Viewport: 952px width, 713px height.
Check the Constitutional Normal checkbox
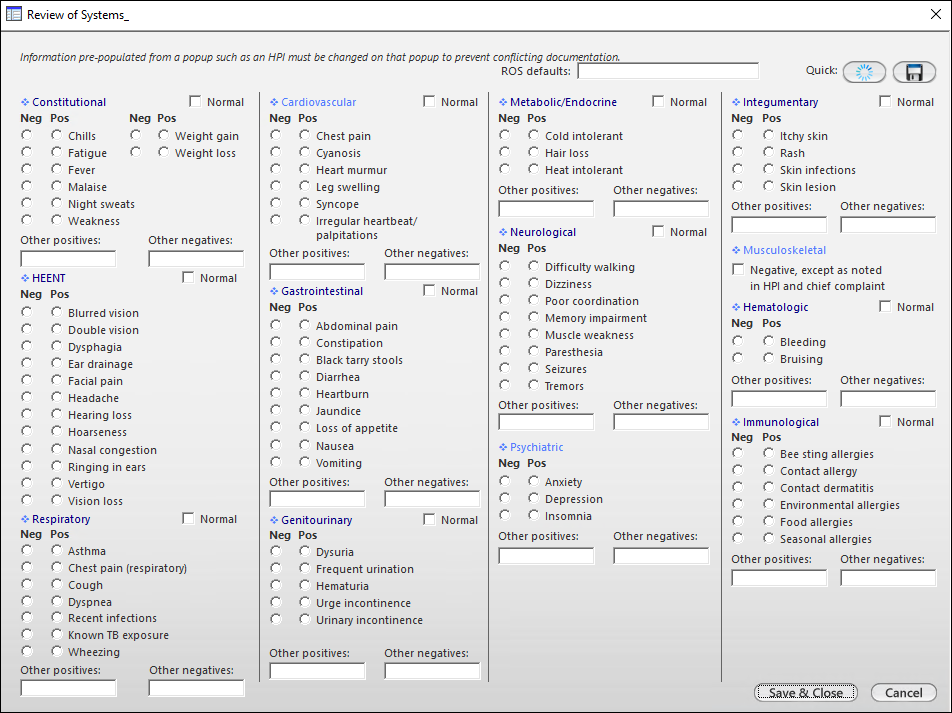pos(195,101)
